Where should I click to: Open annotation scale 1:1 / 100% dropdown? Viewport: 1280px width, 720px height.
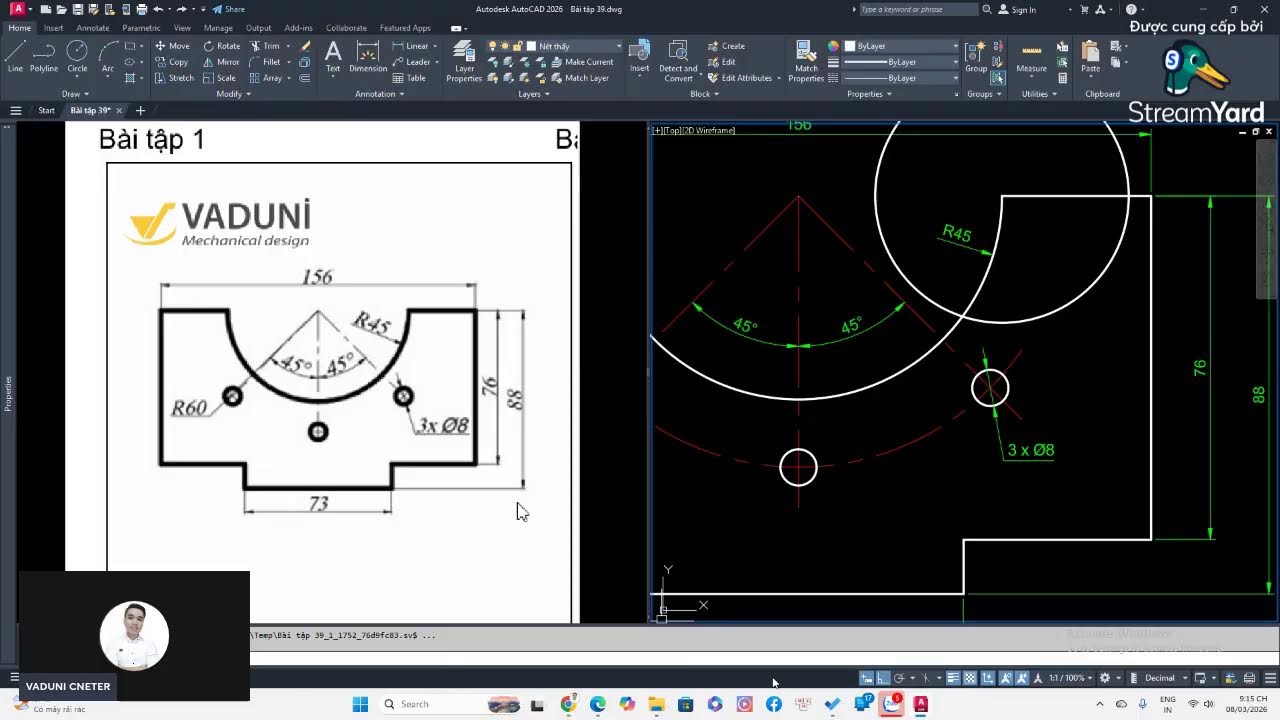point(1070,678)
